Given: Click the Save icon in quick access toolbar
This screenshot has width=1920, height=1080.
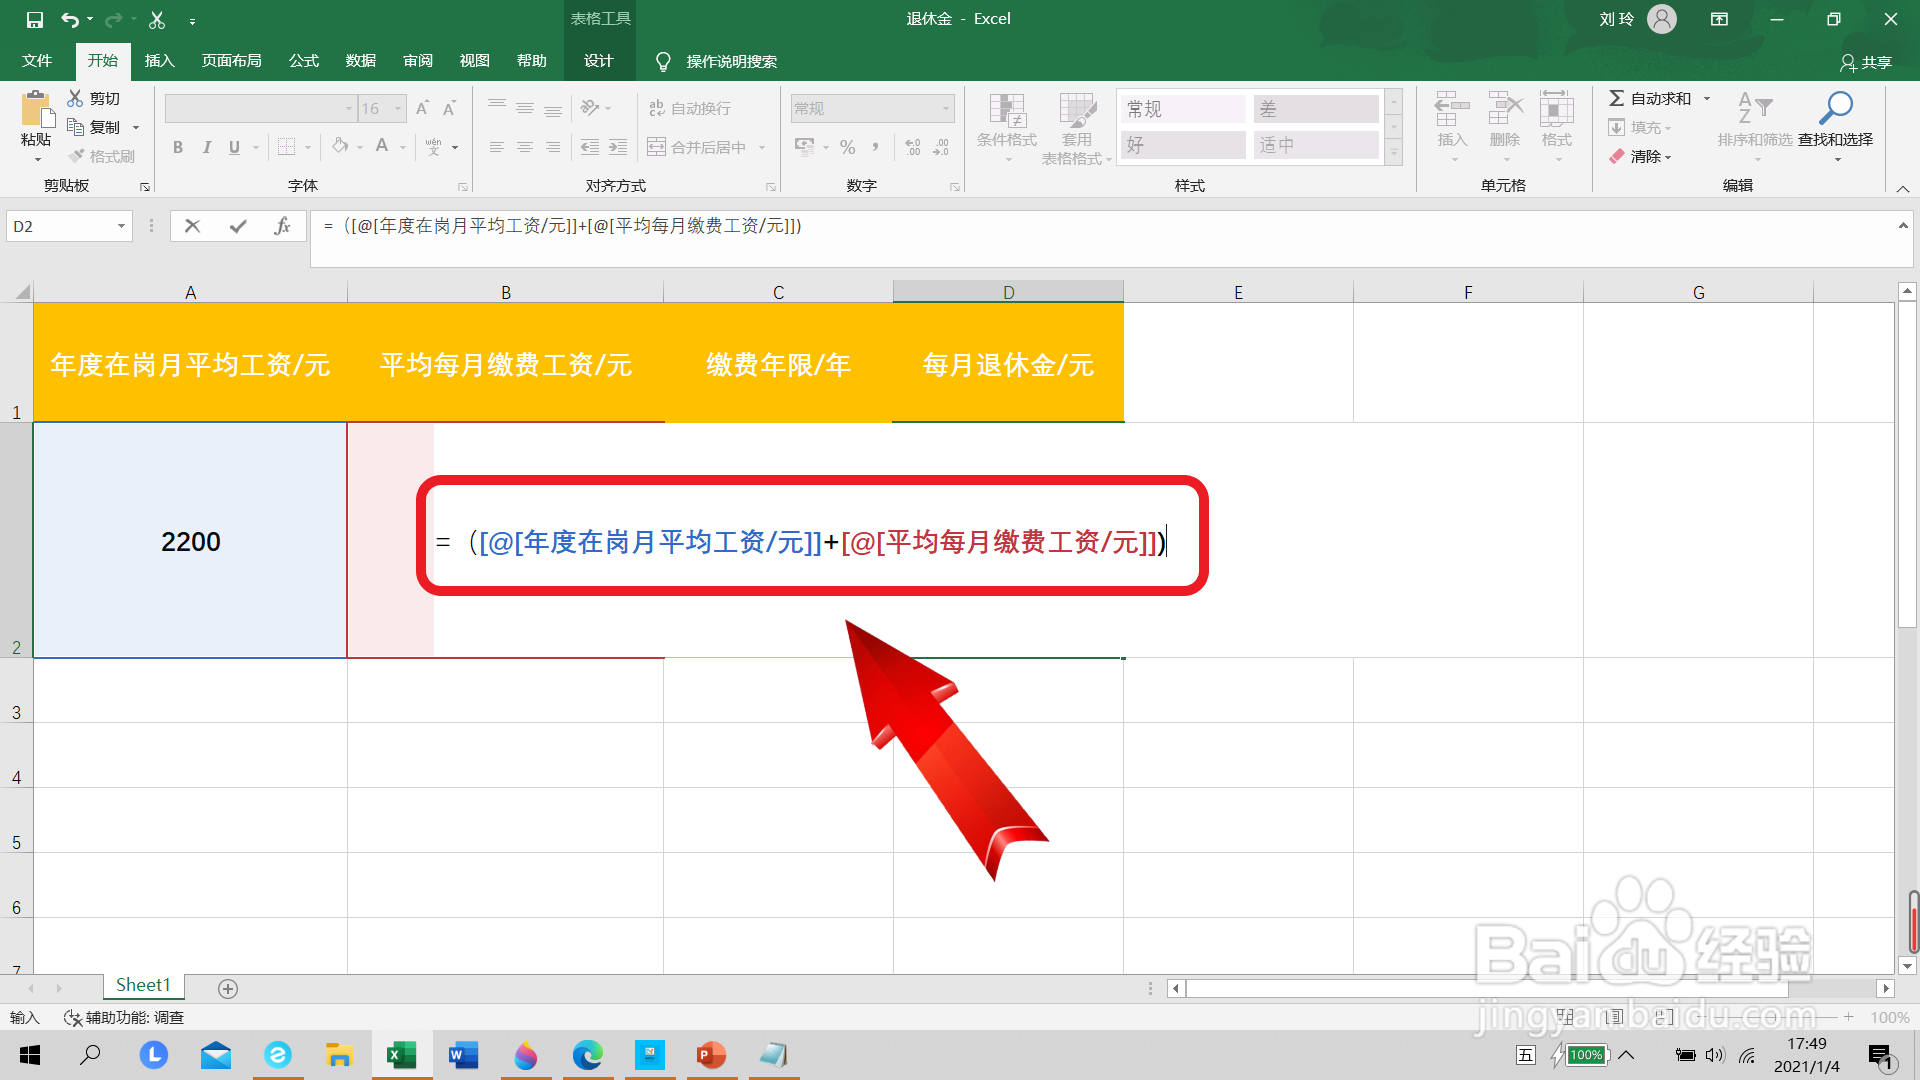Looking at the screenshot, I should (x=35, y=19).
